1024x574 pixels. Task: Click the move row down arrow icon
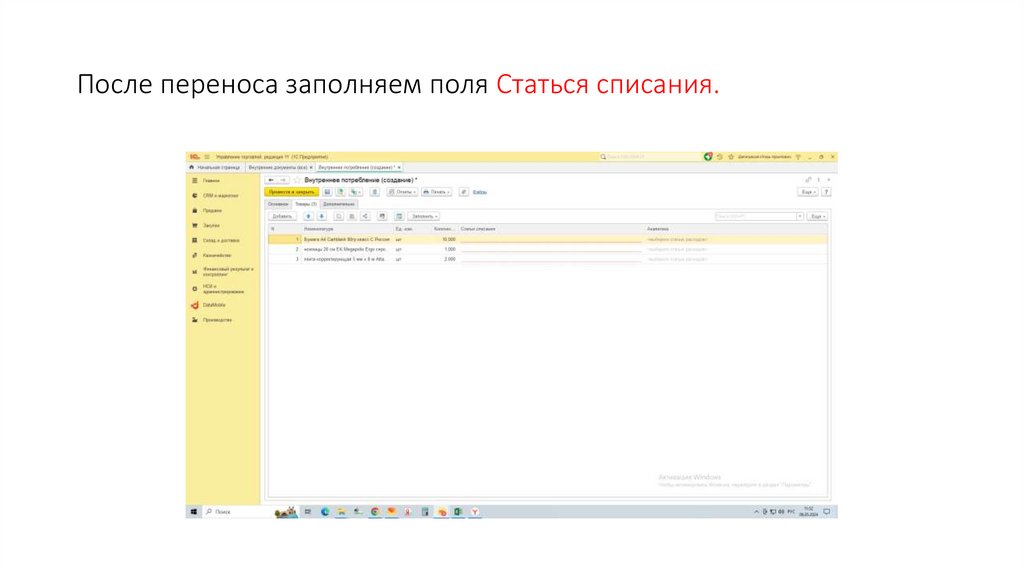coord(321,216)
